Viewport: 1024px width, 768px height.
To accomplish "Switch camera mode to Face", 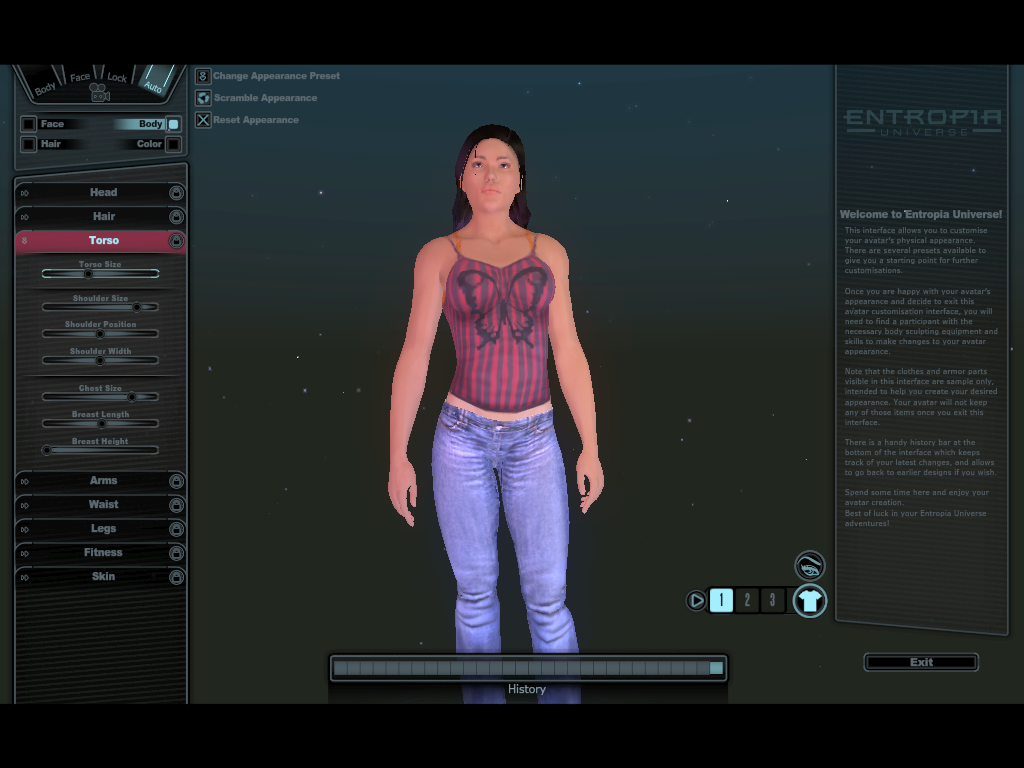I will tap(79, 77).
